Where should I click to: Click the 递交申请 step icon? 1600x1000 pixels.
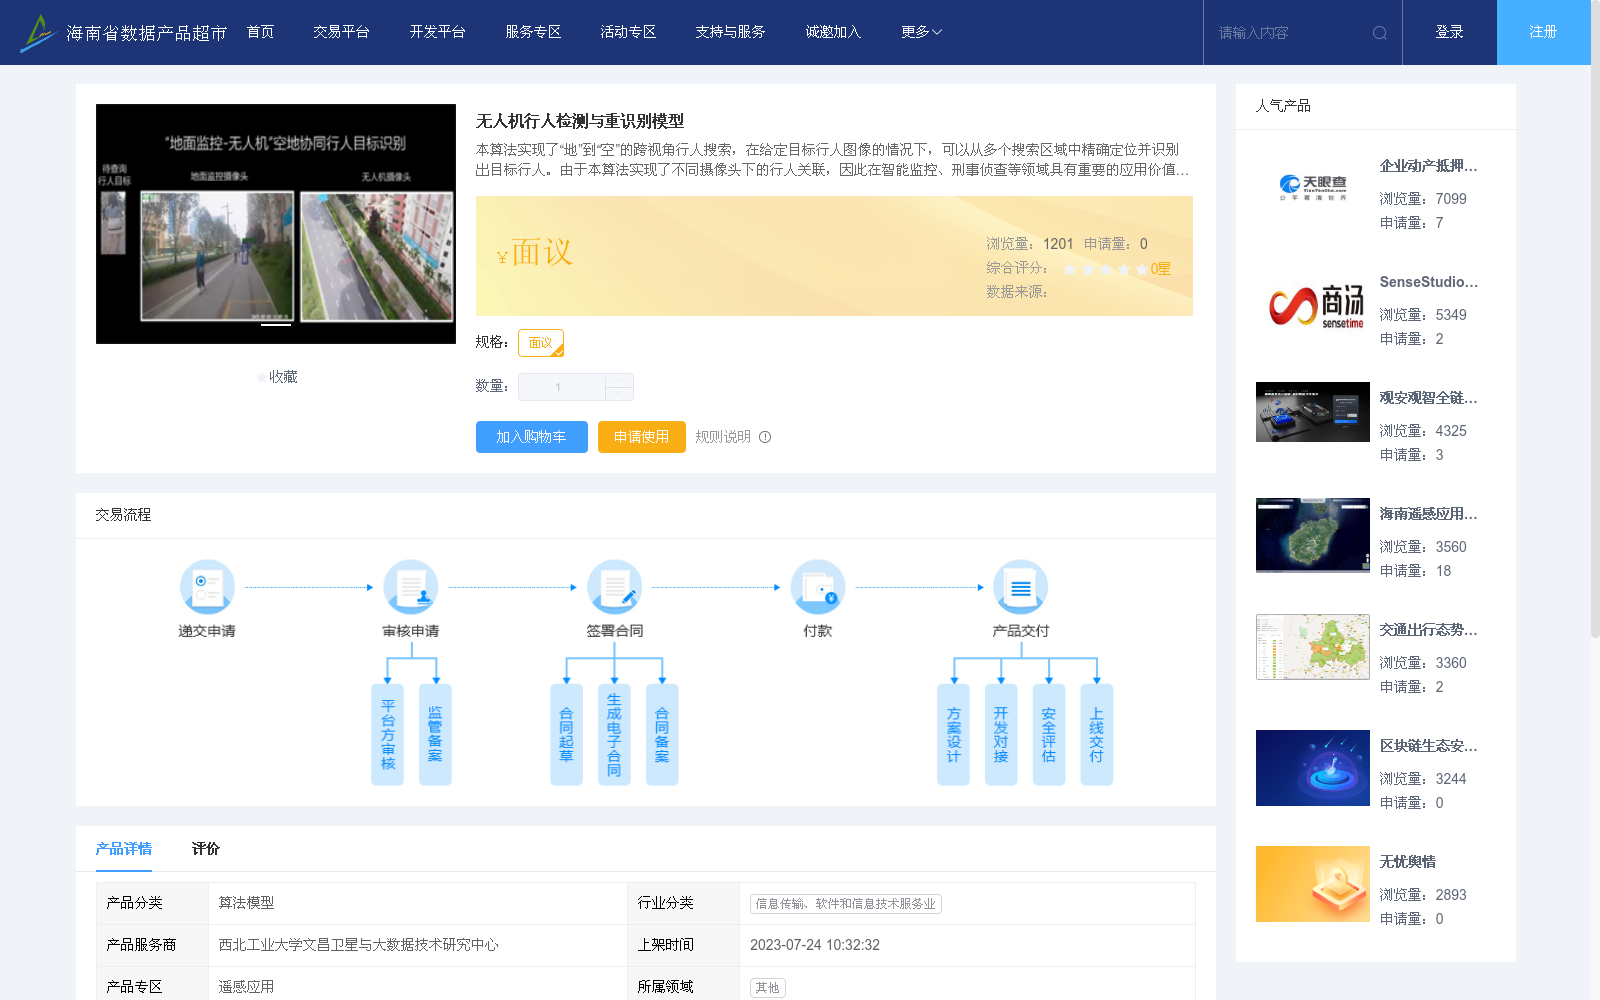tap(207, 587)
